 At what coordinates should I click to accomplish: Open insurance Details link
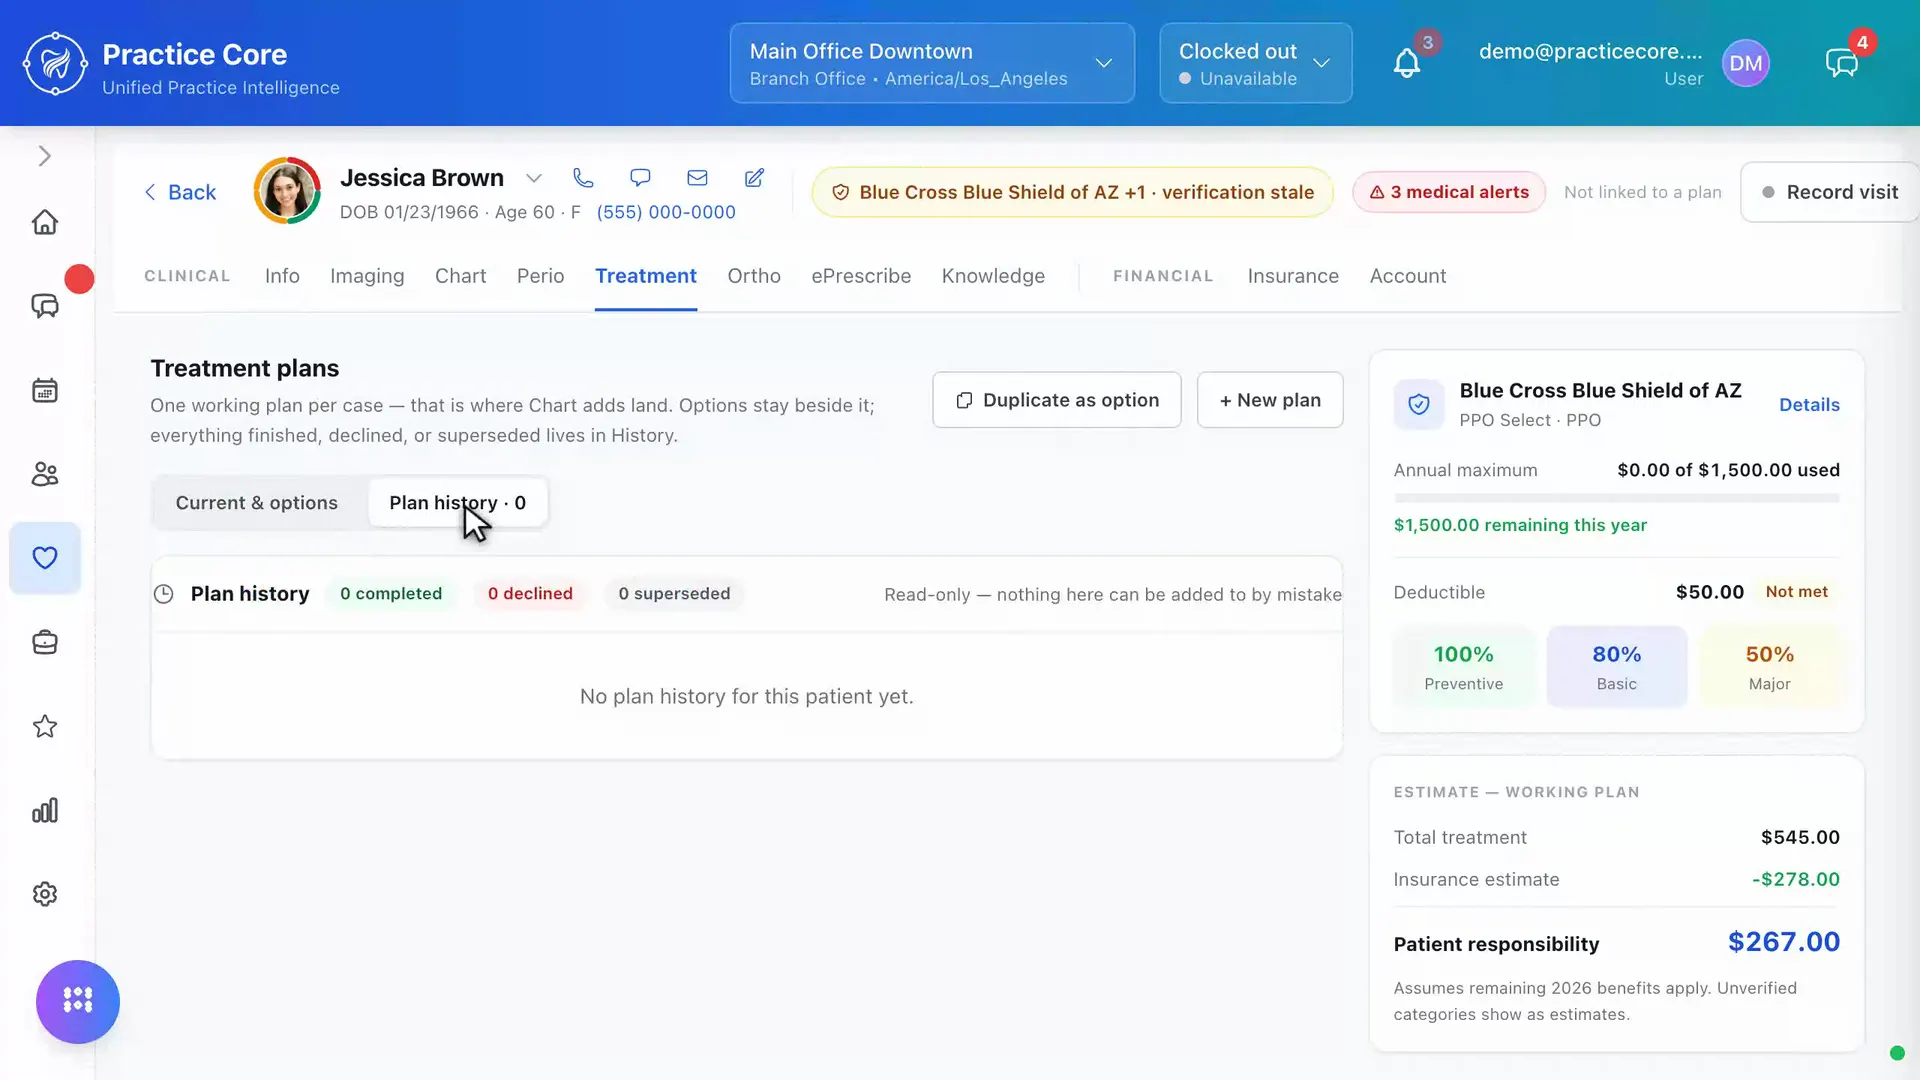pyautogui.click(x=1809, y=405)
